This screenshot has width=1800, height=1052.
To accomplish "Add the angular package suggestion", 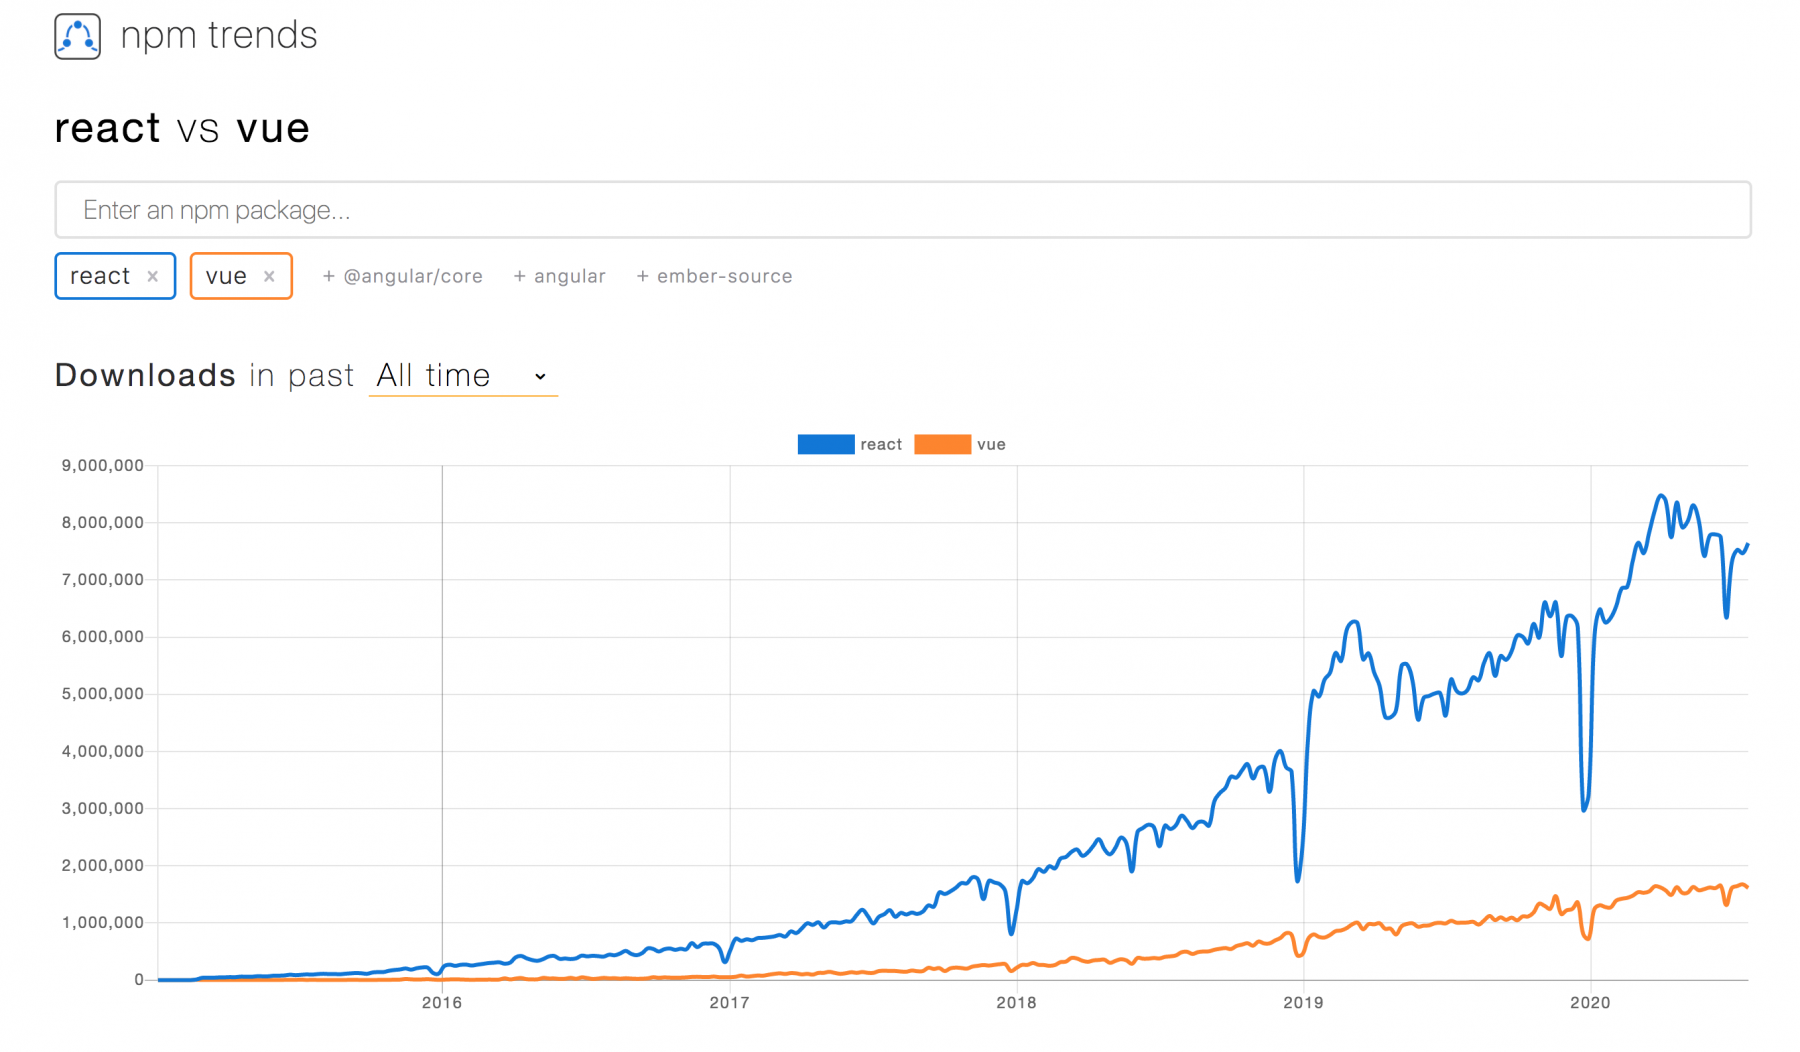I will [559, 277].
